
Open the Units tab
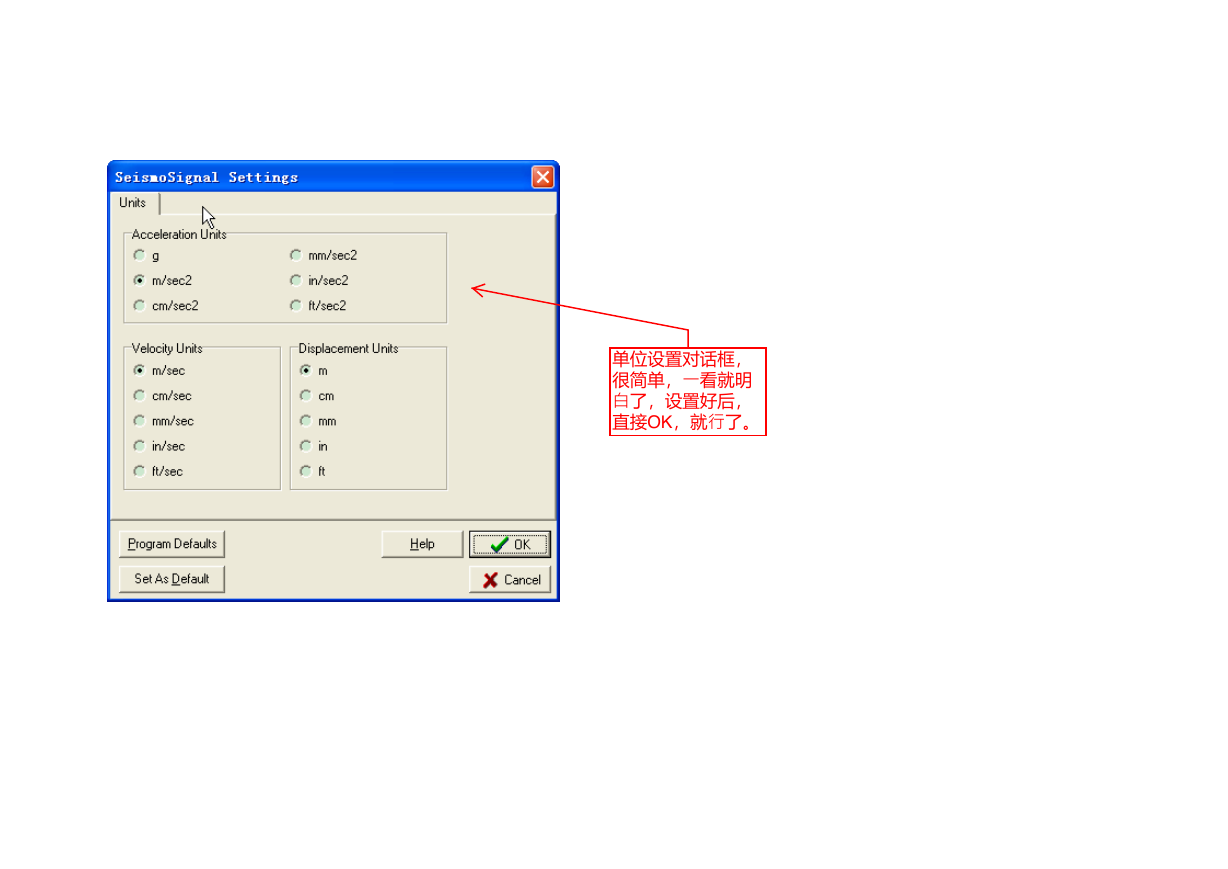133,203
